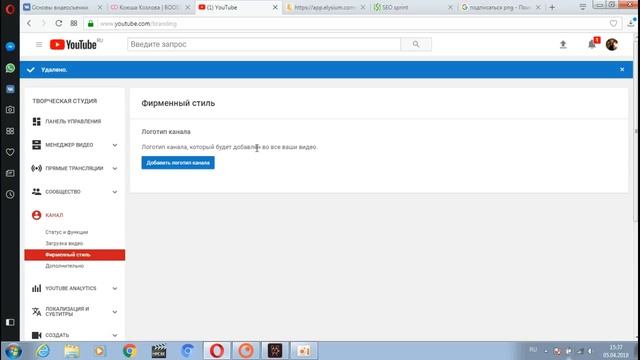The width and height of the screenshot is (640, 360).
Task: Switch to the second browser tab
Action: click(149, 7)
